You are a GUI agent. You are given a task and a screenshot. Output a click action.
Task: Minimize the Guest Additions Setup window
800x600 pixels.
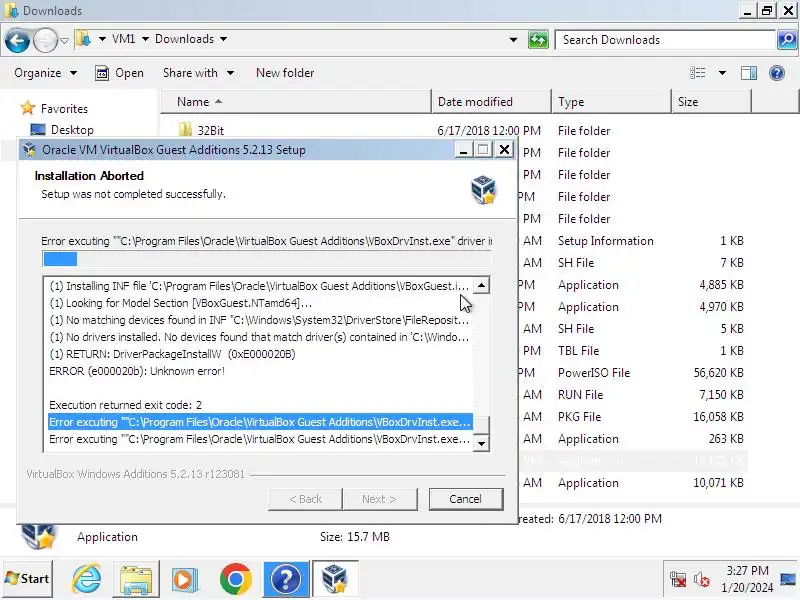coord(463,150)
